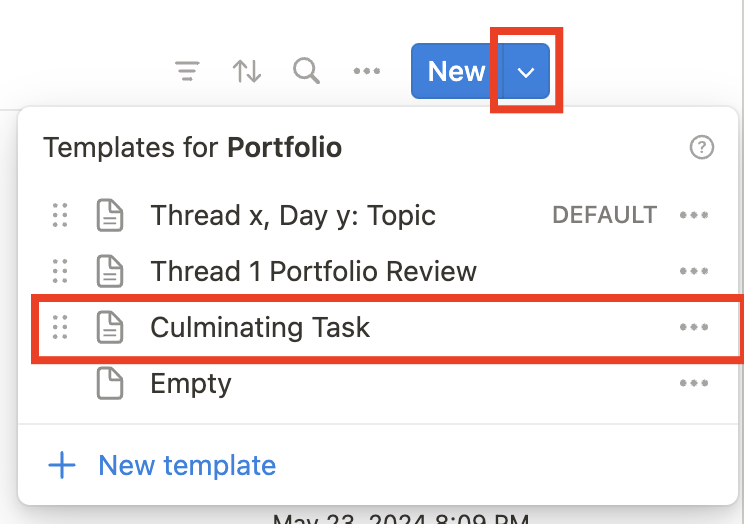Open options for Thread x default template
Viewport: 744px width, 524px height.
694,215
